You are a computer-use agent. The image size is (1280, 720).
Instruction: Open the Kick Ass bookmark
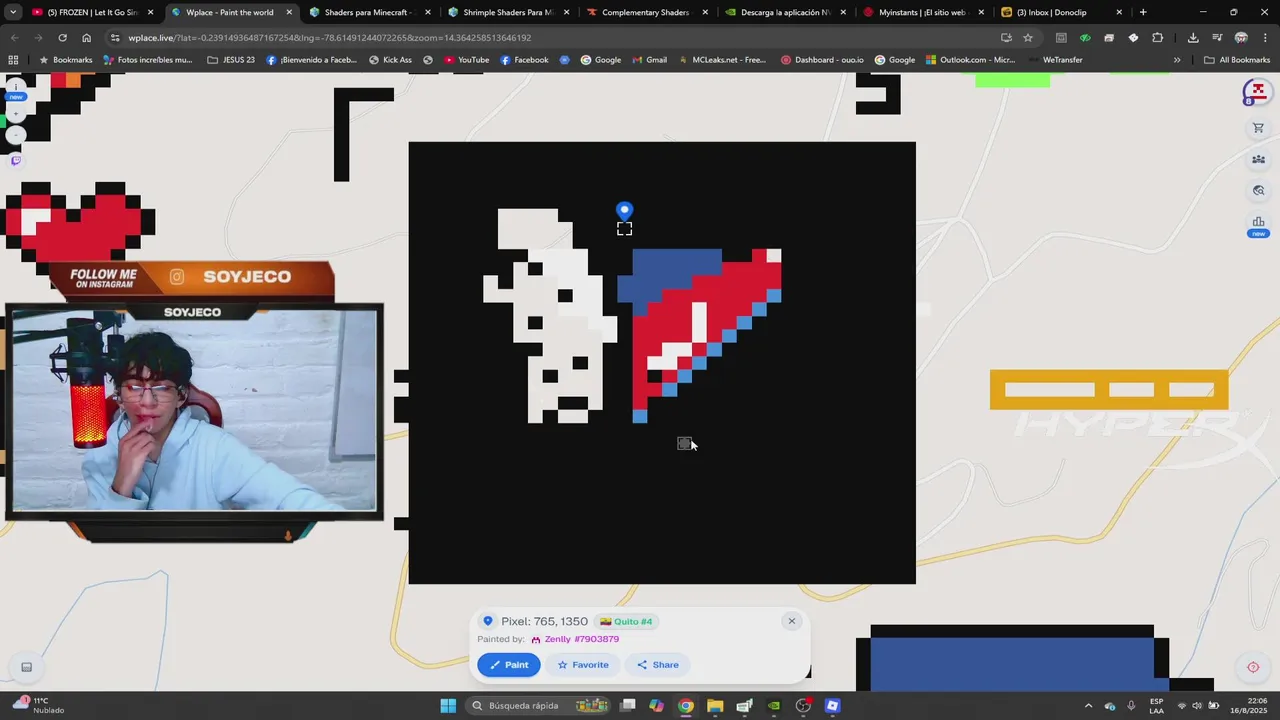390,60
